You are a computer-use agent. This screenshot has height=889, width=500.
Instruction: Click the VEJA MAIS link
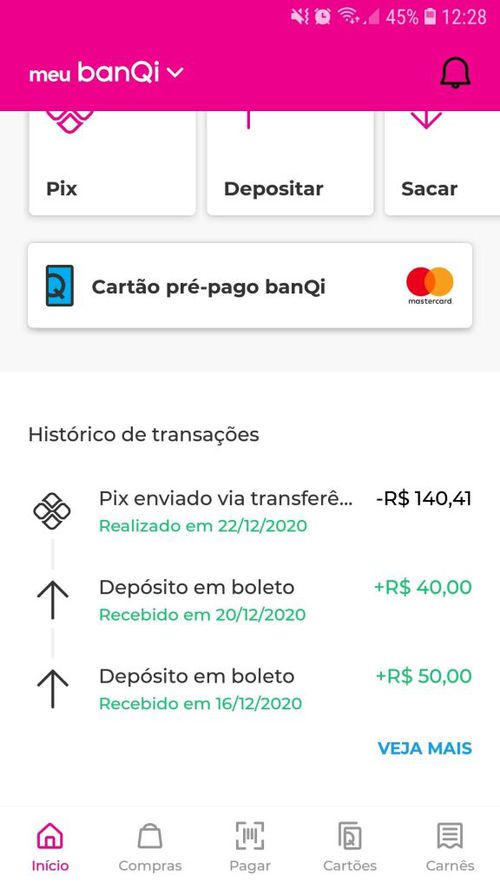[425, 748]
